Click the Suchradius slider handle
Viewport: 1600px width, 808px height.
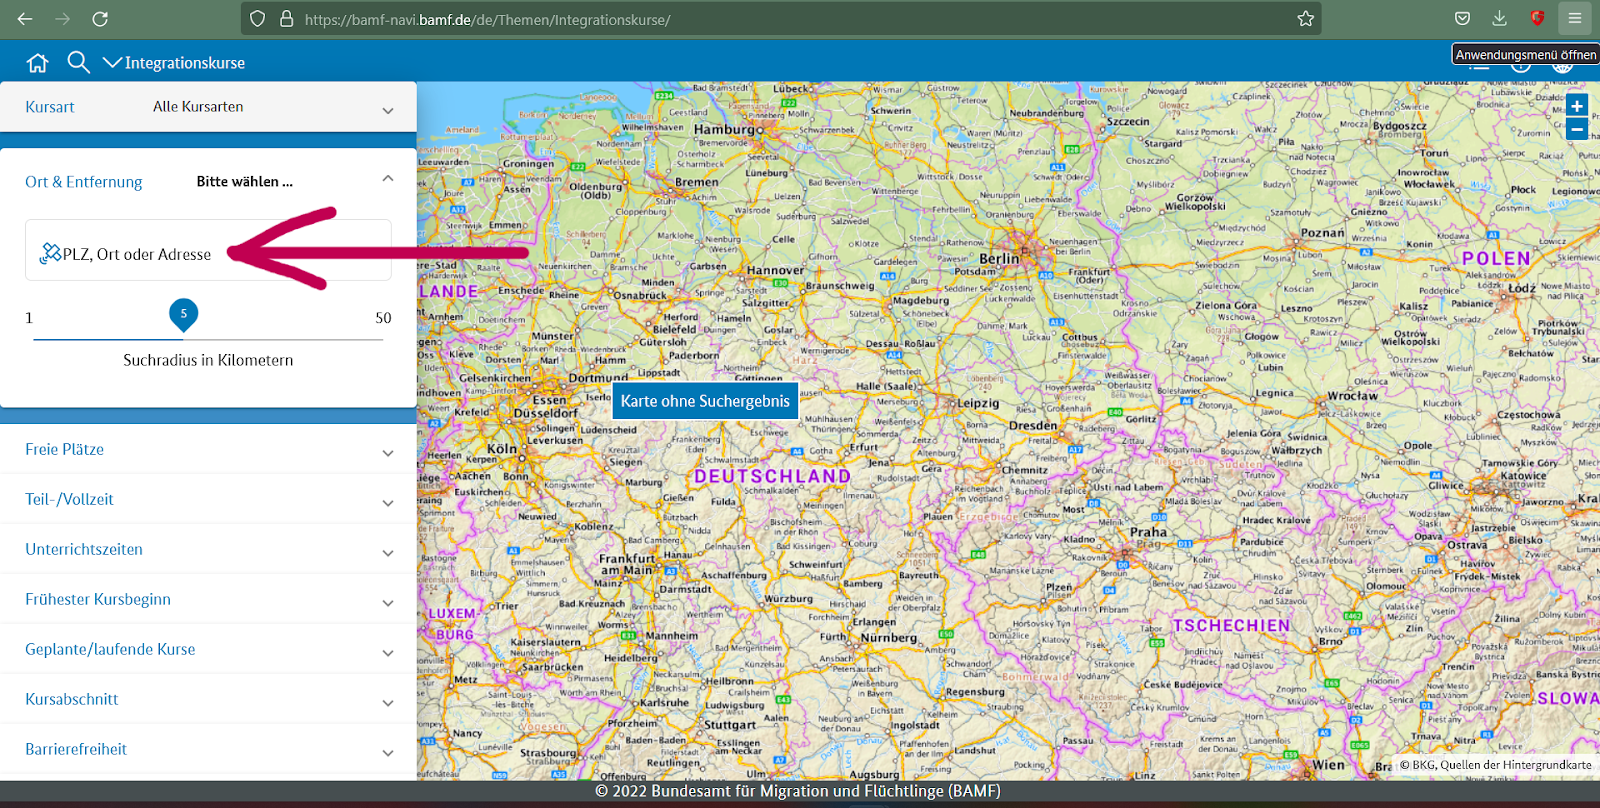[184, 314]
